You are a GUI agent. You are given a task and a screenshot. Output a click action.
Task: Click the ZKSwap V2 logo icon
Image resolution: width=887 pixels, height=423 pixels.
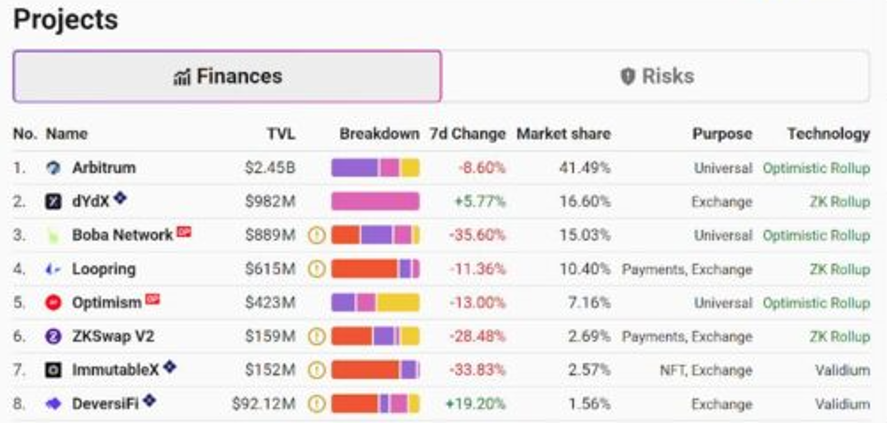tap(53, 337)
